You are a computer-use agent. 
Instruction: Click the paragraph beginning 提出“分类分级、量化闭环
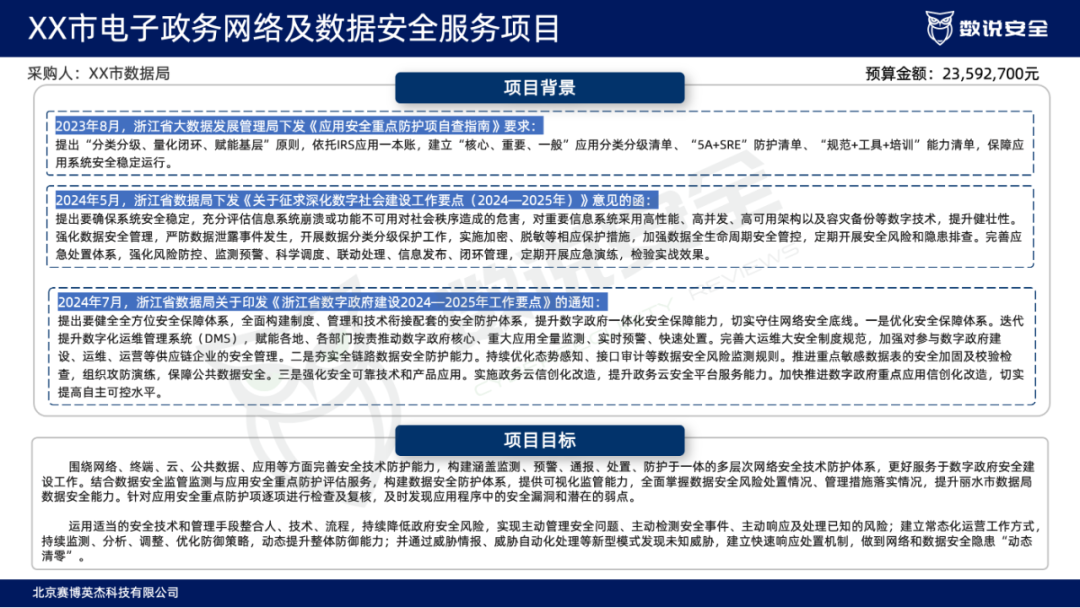540,153
